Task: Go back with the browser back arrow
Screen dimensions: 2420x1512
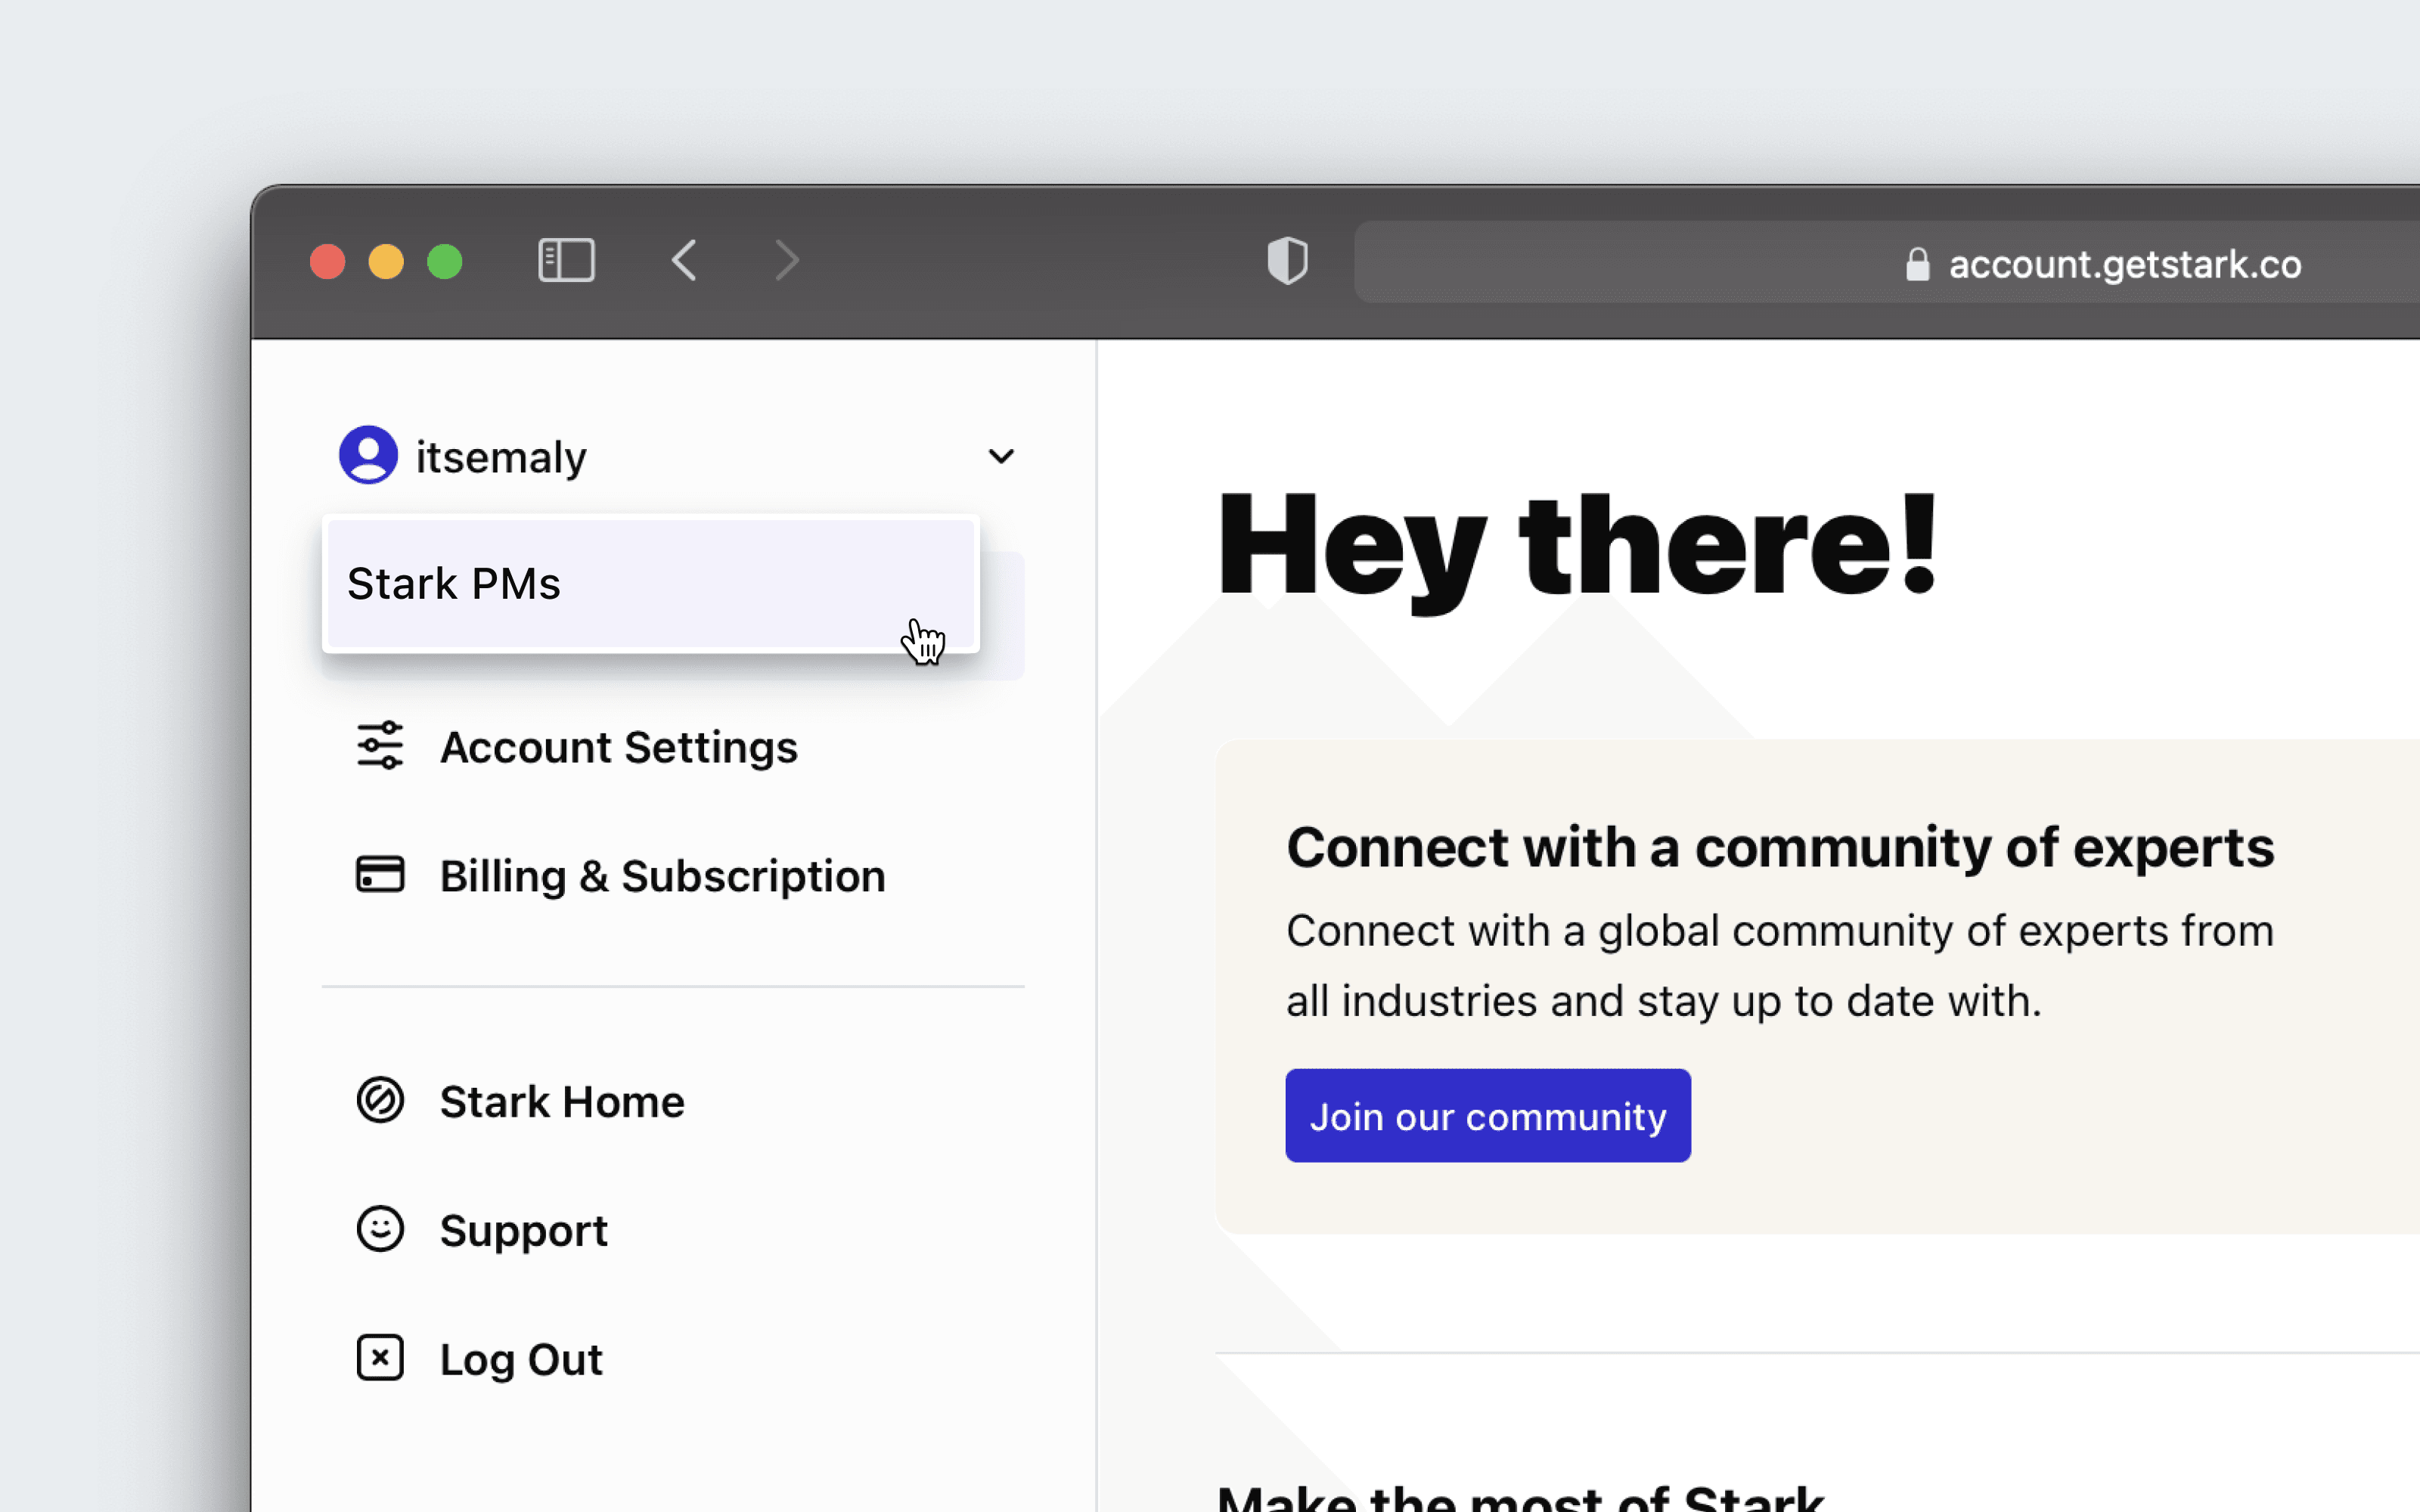Action: pos(684,261)
